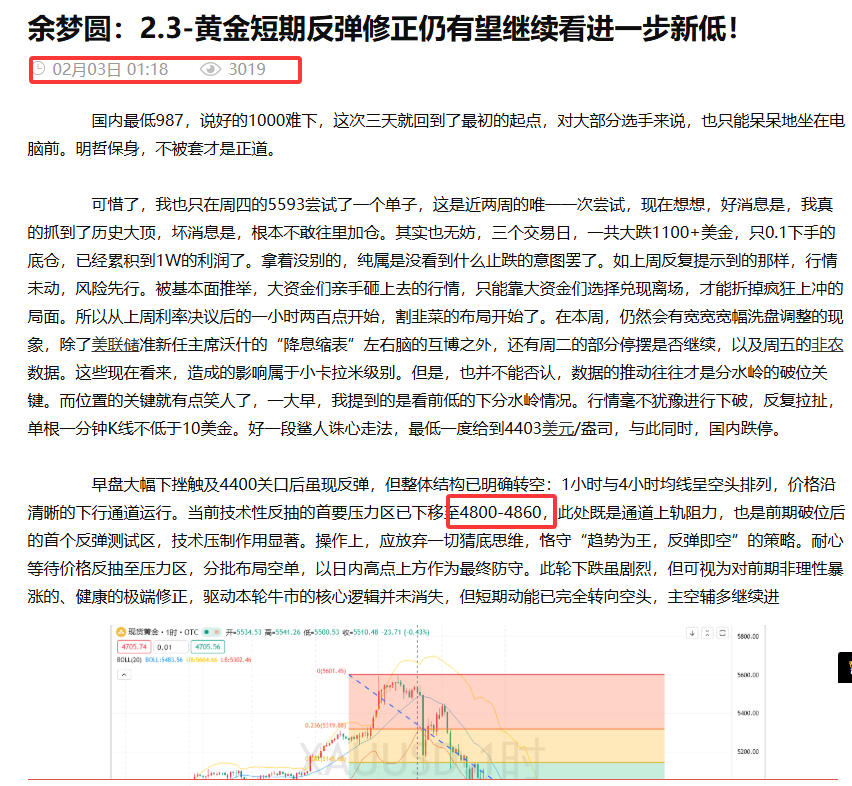Click the 4800-4860 pressure zone text
852x786 pixels.
[500, 512]
